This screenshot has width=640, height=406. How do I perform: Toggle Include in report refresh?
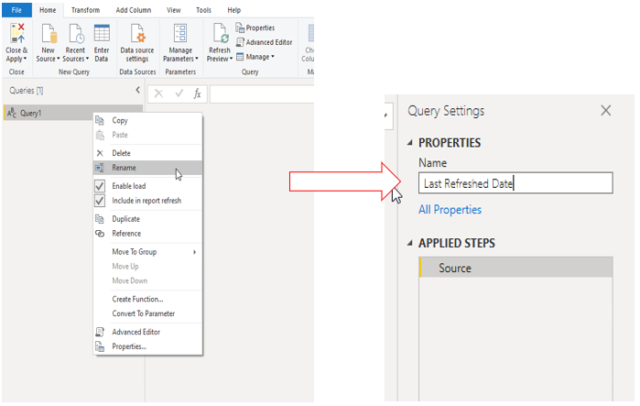(99, 200)
